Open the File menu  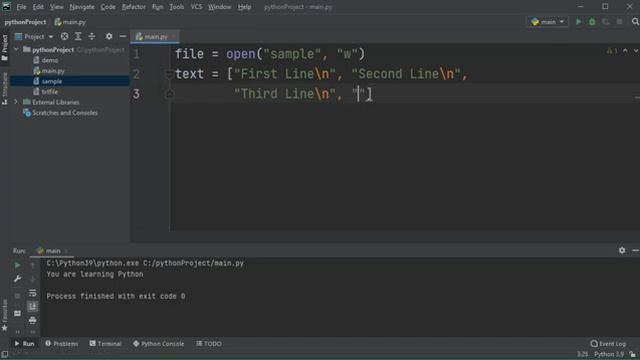(21, 7)
